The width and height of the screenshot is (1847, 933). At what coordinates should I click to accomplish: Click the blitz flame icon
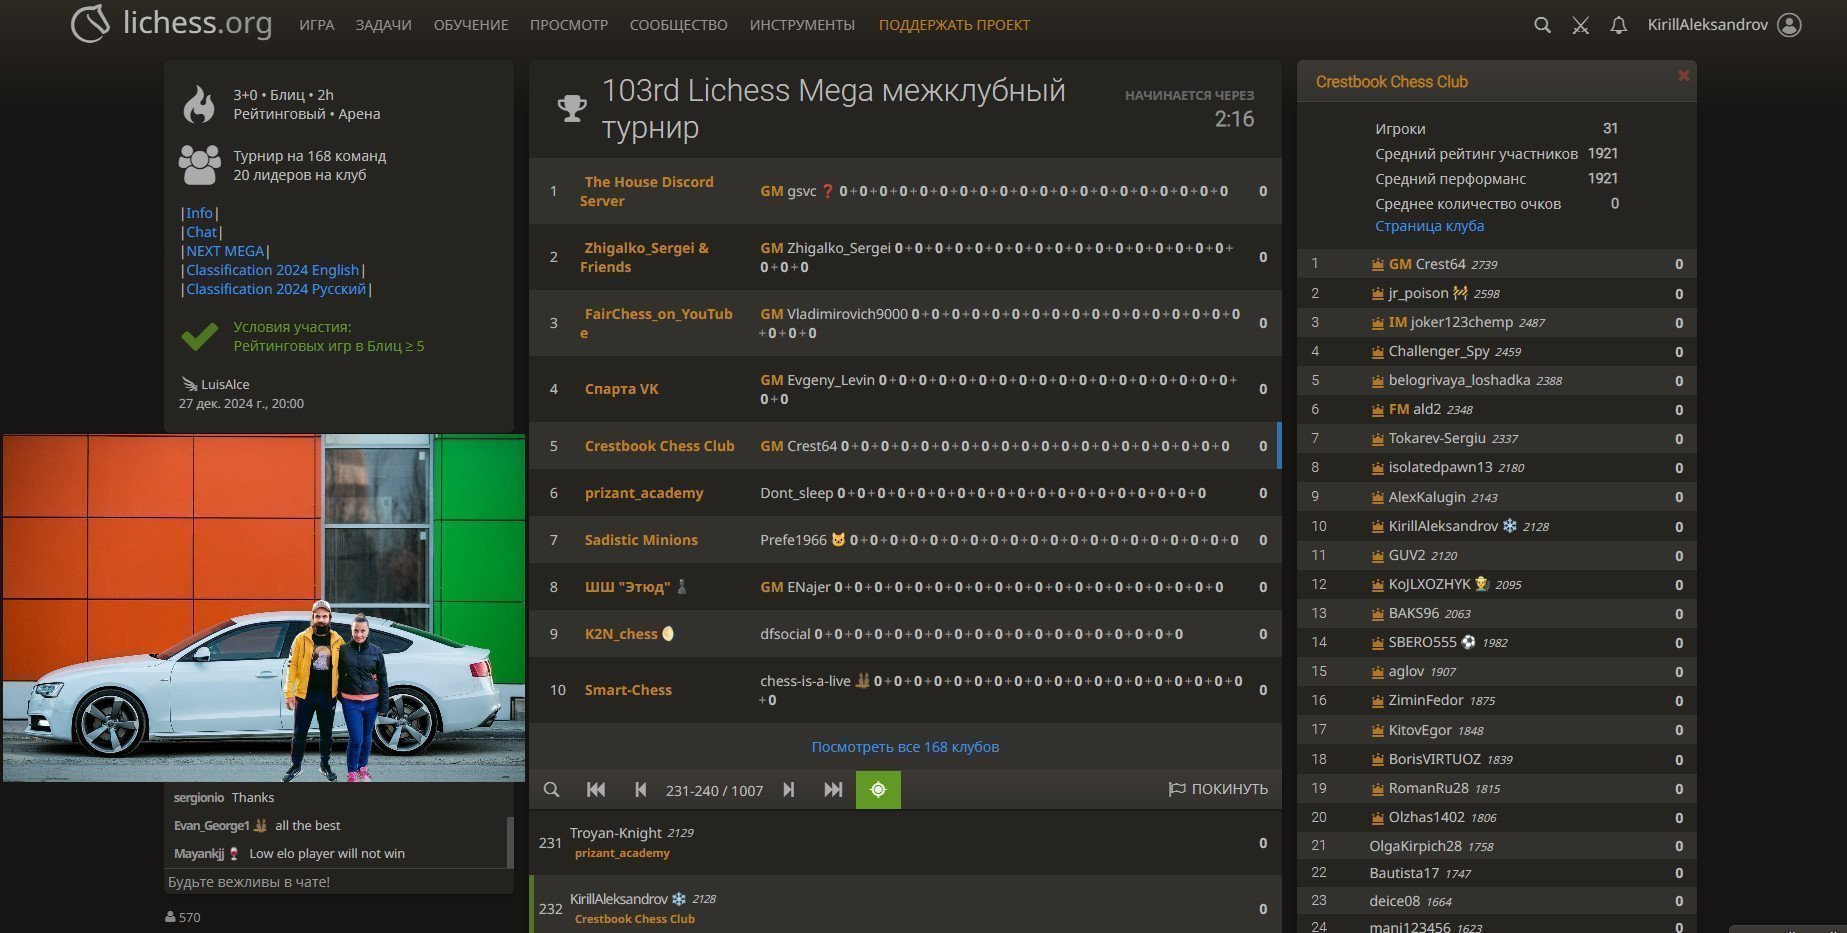(199, 104)
